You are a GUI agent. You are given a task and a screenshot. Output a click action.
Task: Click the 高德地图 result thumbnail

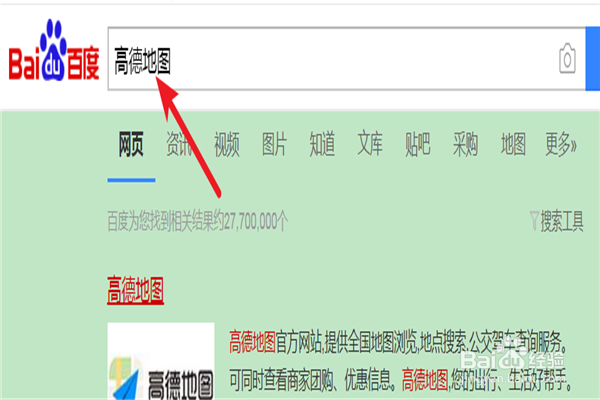click(x=161, y=361)
